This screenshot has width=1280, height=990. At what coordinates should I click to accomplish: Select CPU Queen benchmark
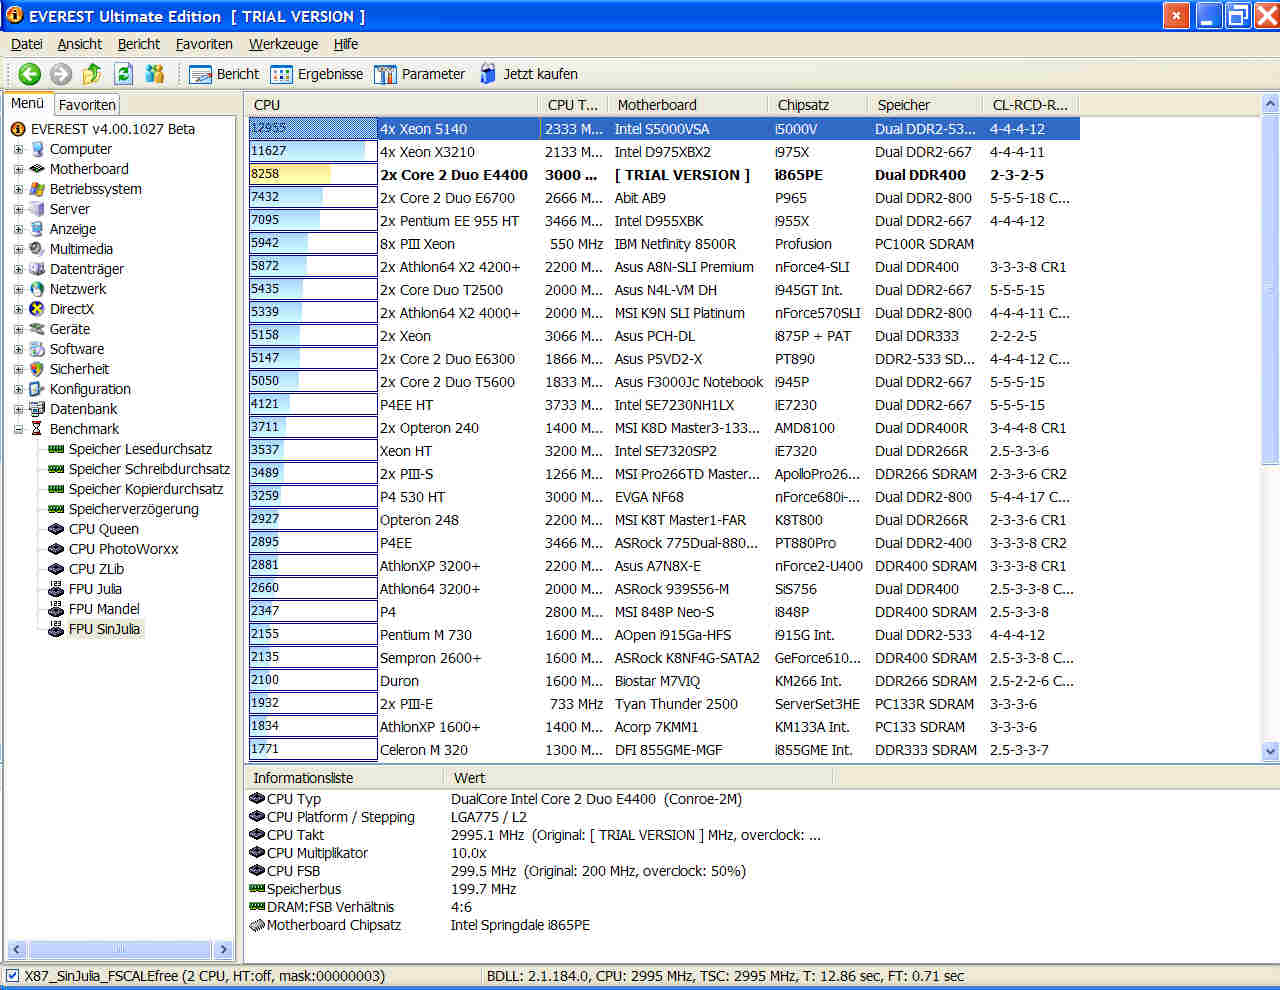[103, 529]
